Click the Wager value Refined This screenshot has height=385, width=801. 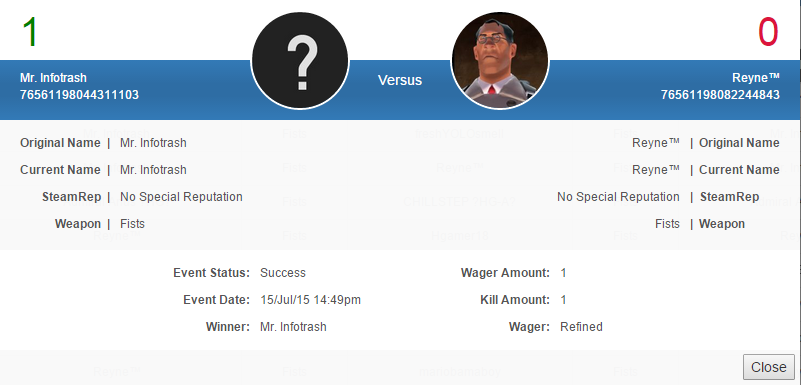[x=581, y=327]
